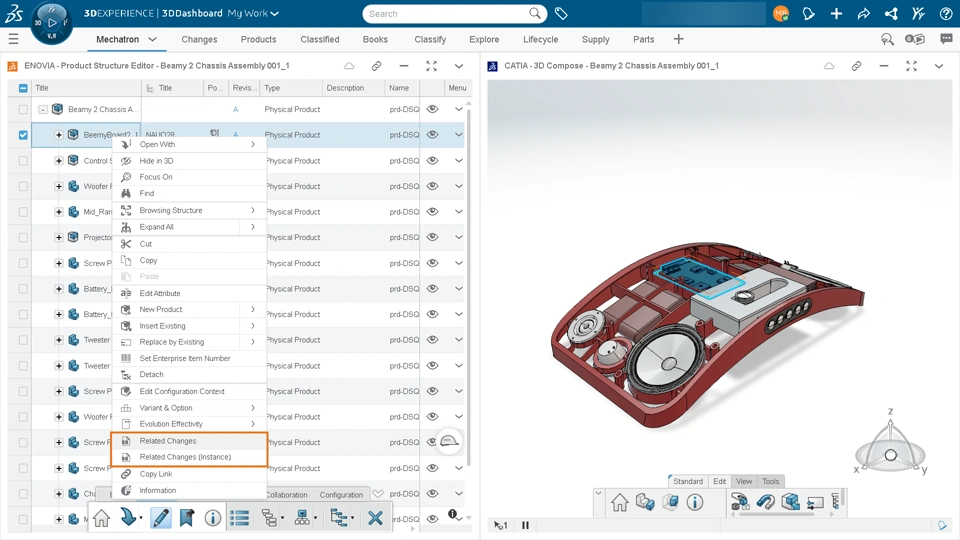The width and height of the screenshot is (960, 540).
Task: Open the row menu chevron for the BeemyBoard row
Action: [x=459, y=135]
